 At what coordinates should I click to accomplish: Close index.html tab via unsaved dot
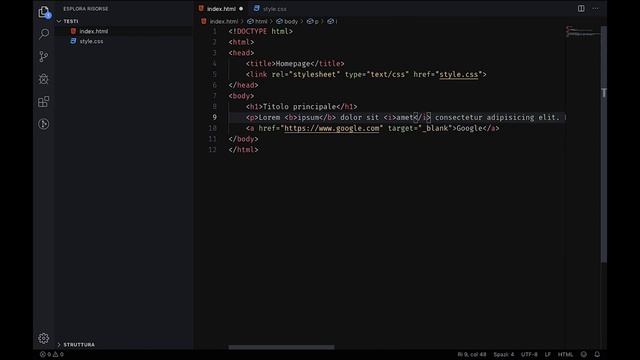coord(241,9)
